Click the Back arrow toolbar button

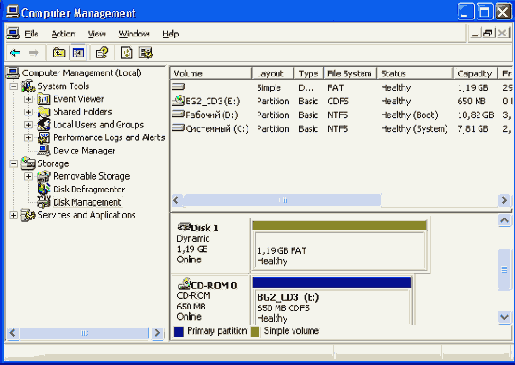(15, 53)
